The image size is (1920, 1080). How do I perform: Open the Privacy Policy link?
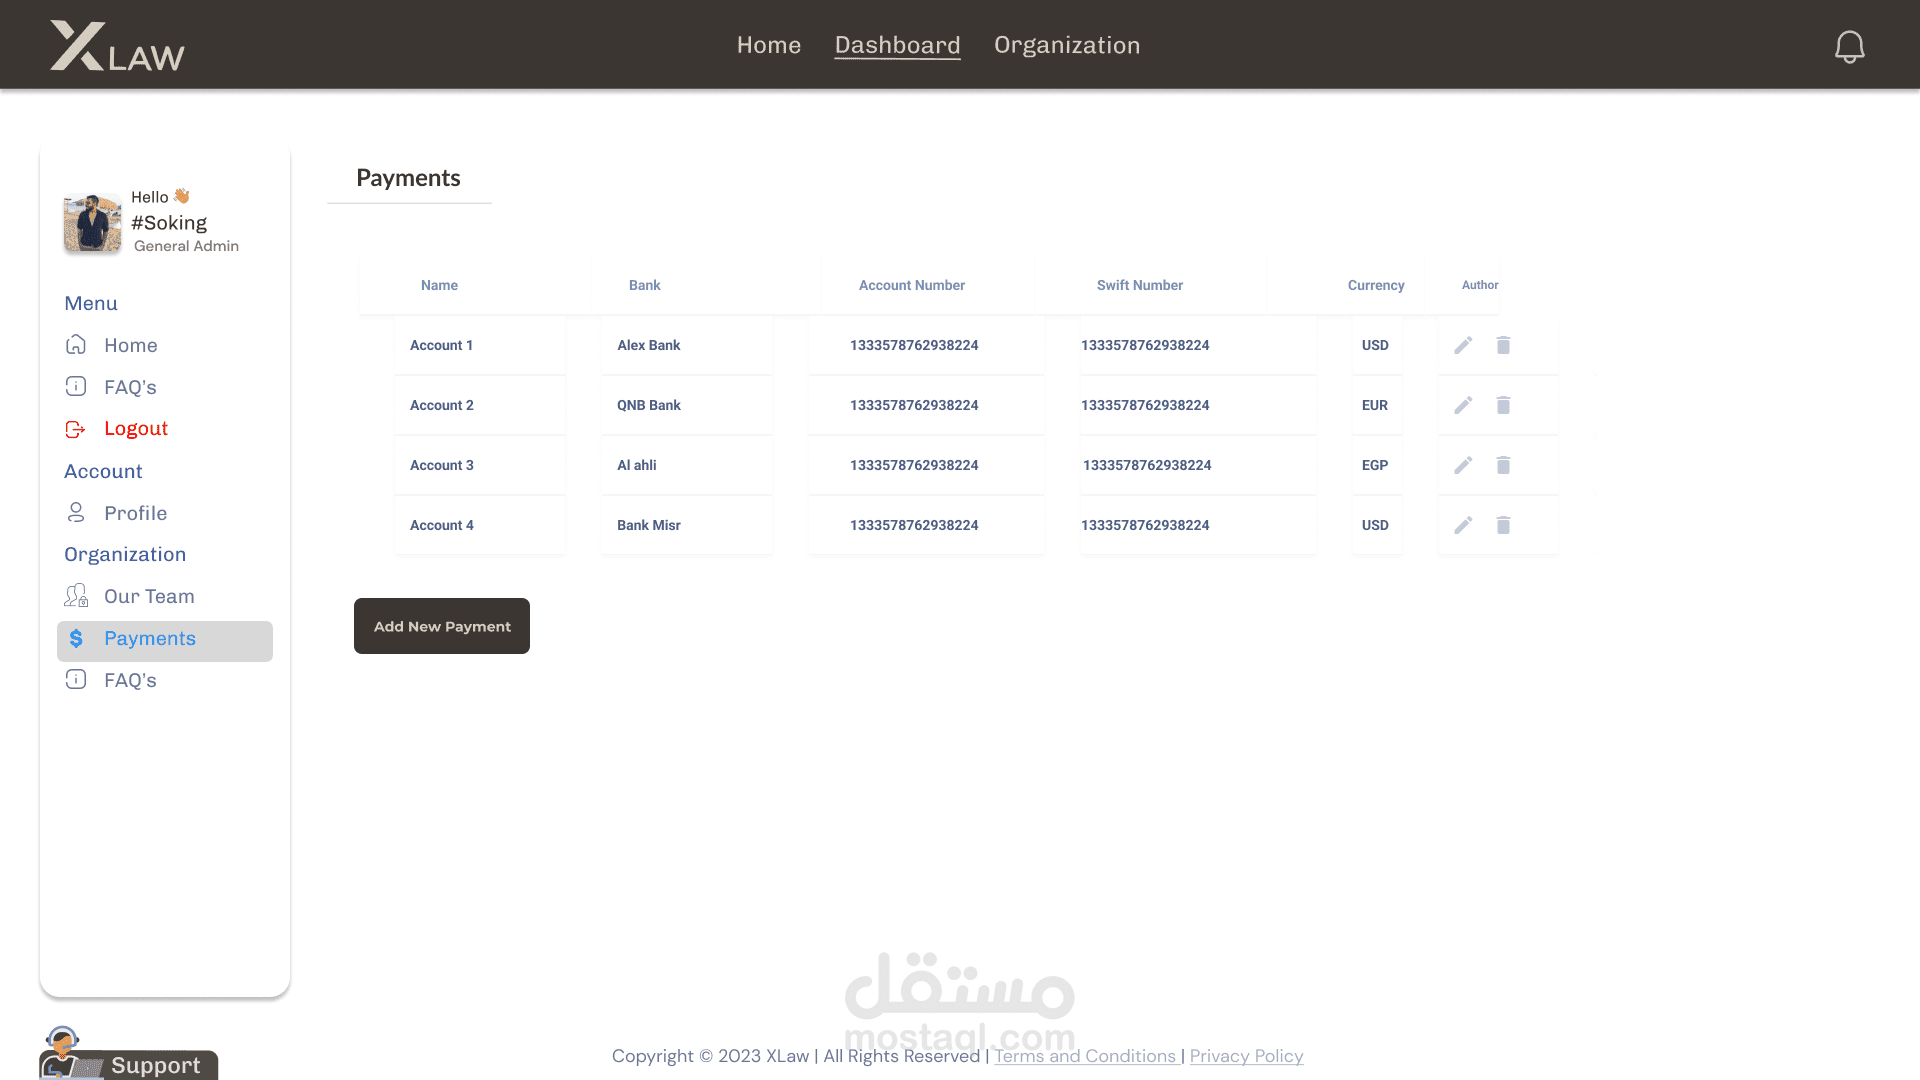(x=1246, y=1056)
